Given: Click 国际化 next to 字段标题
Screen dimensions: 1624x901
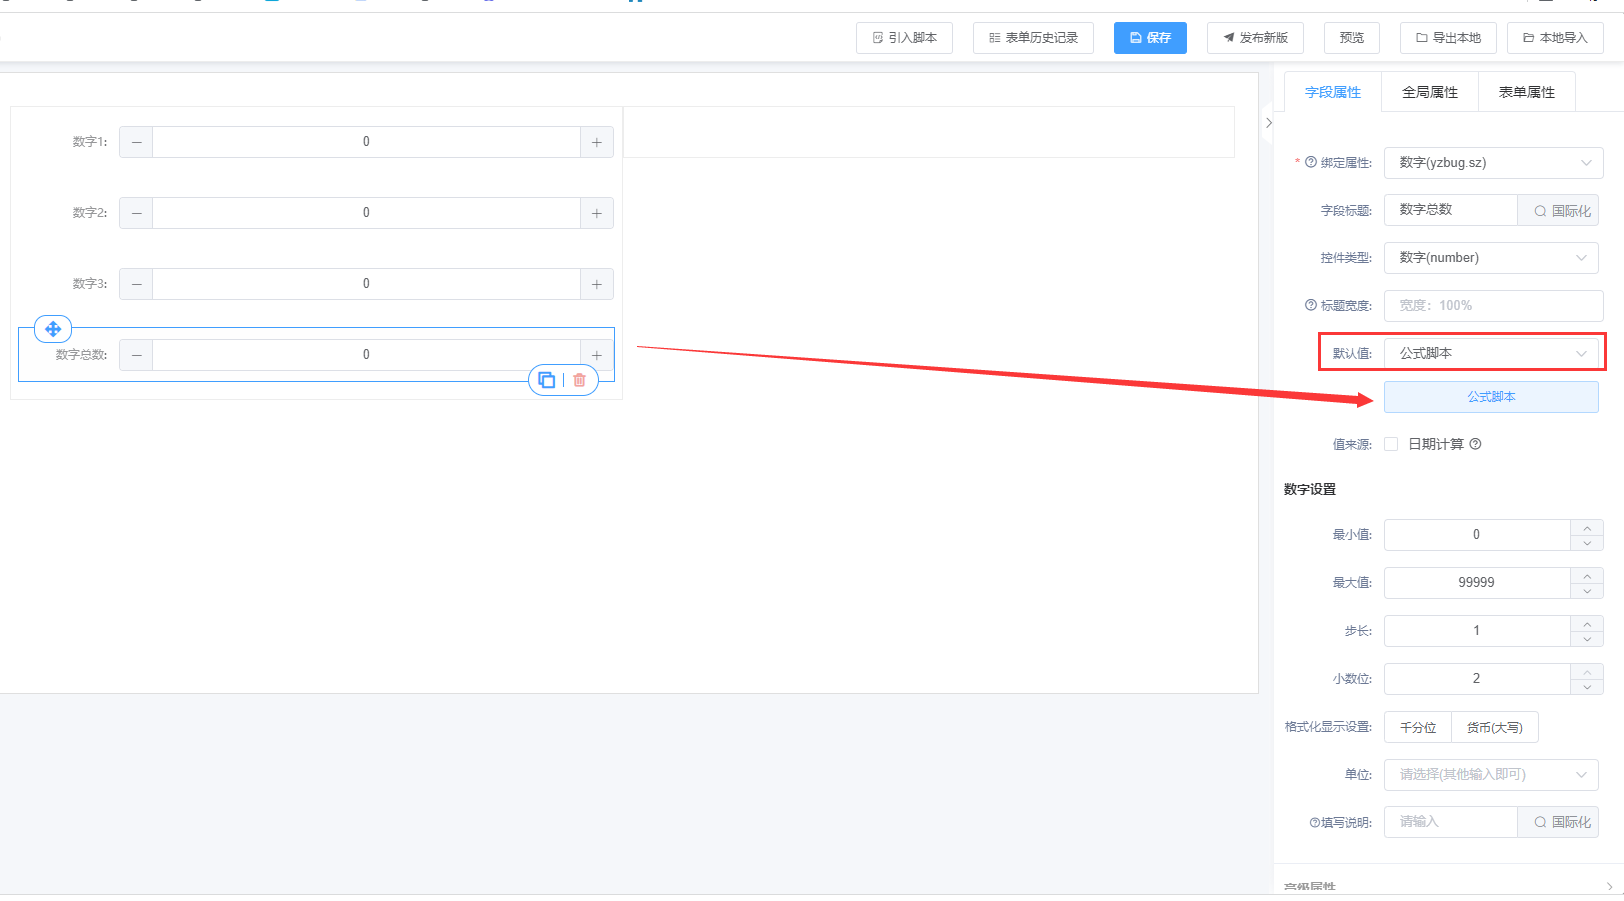Looking at the screenshot, I should 1558,211.
